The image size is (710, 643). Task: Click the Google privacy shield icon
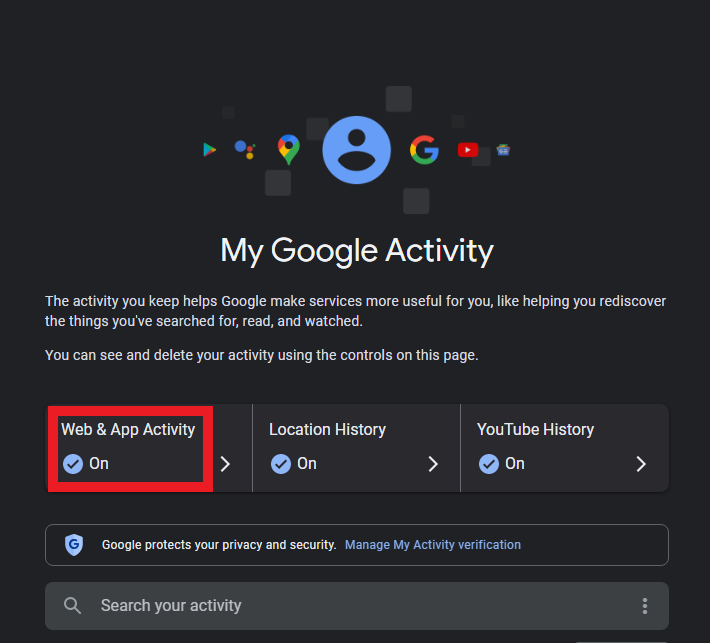[74, 544]
